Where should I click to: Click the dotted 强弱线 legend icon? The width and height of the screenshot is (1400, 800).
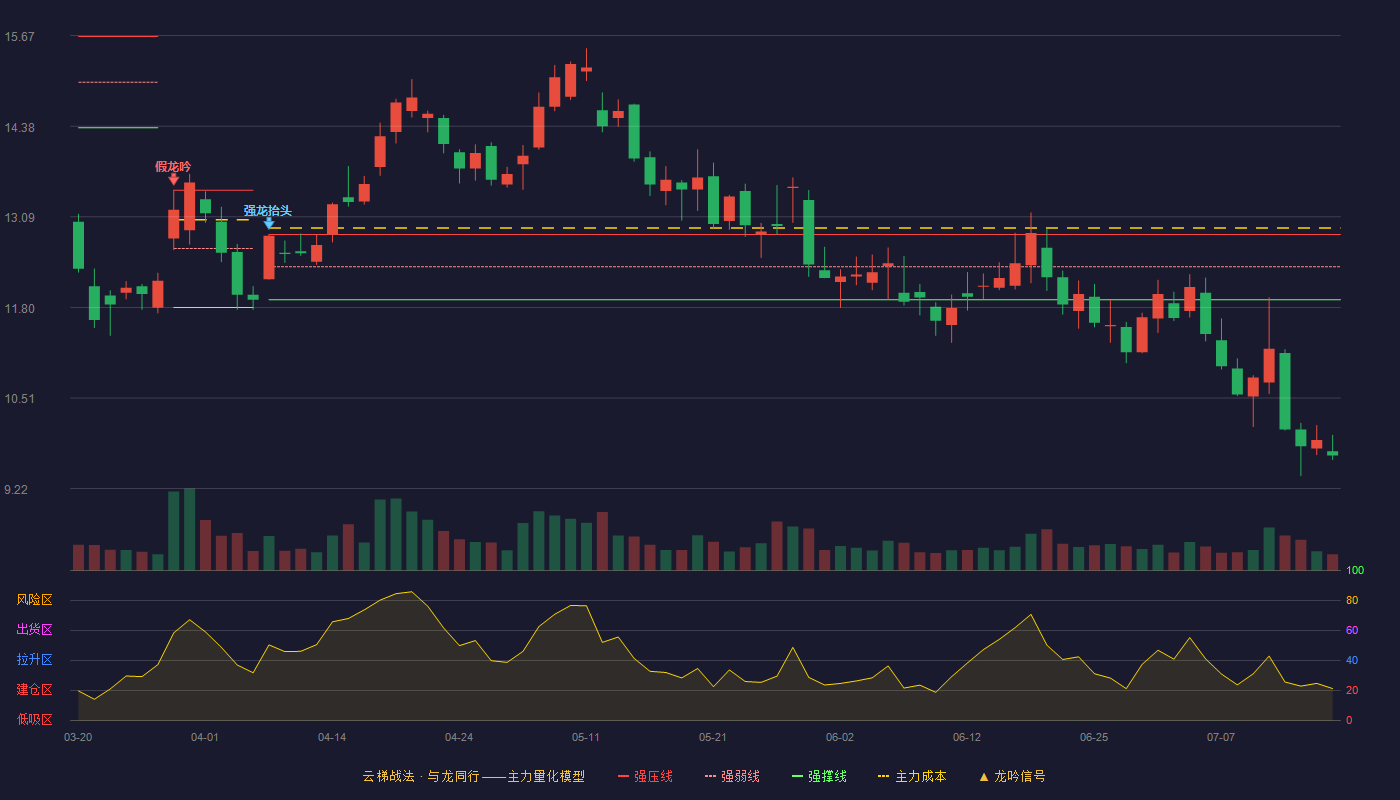coord(711,776)
